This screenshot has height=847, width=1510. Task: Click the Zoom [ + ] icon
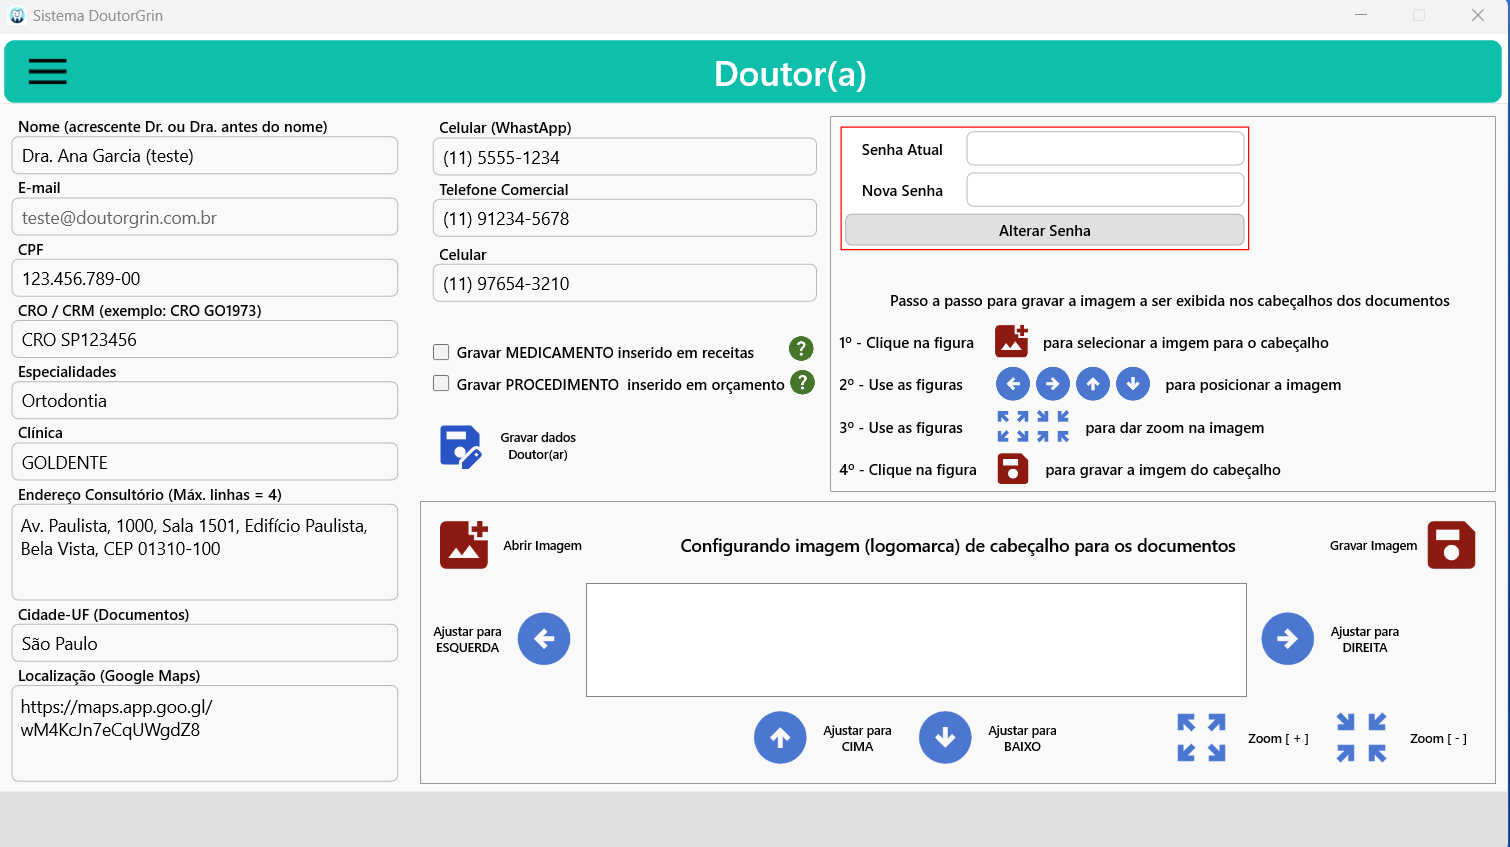(1201, 737)
